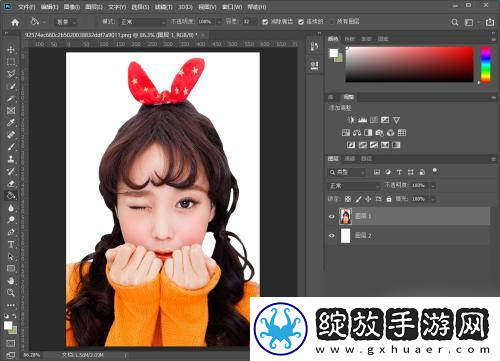500x361 pixels.
Task: Add an Invert adjustment
Action: [351, 145]
